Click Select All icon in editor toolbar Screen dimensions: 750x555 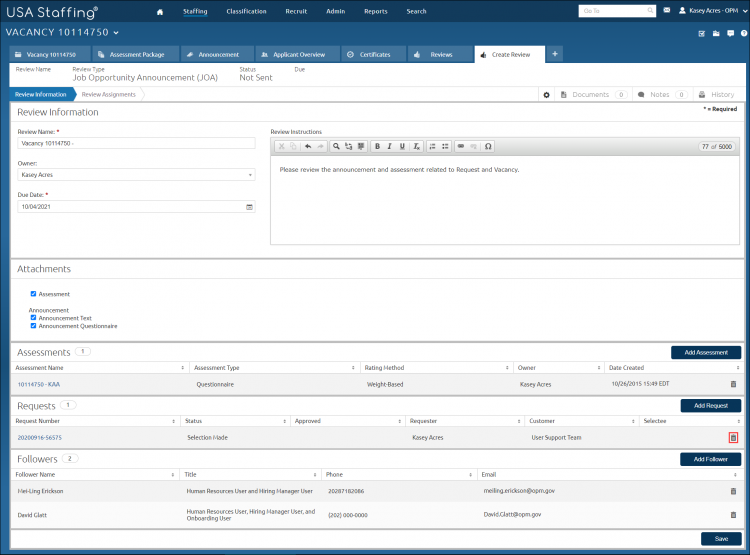coord(361,146)
